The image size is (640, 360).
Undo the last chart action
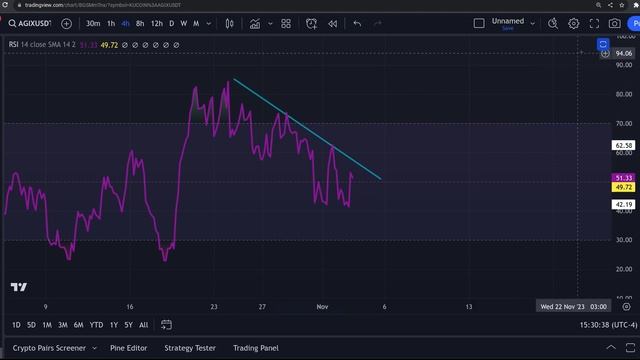357,24
